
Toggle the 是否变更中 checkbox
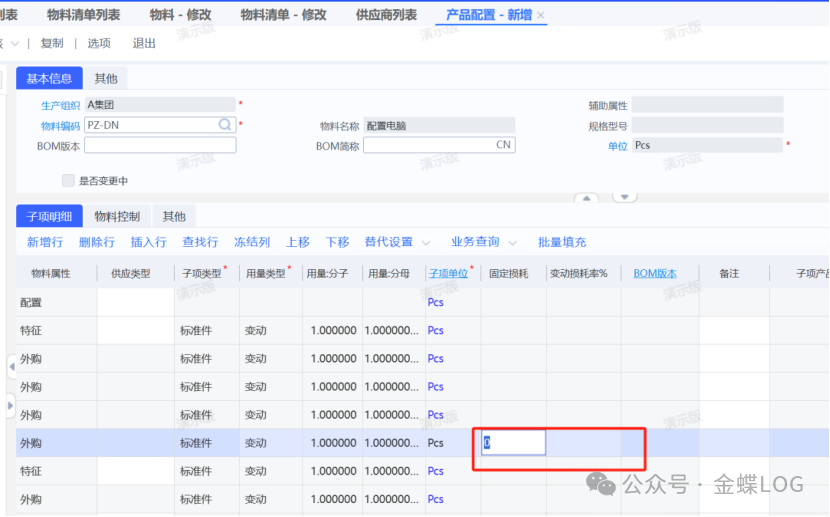coord(68,181)
